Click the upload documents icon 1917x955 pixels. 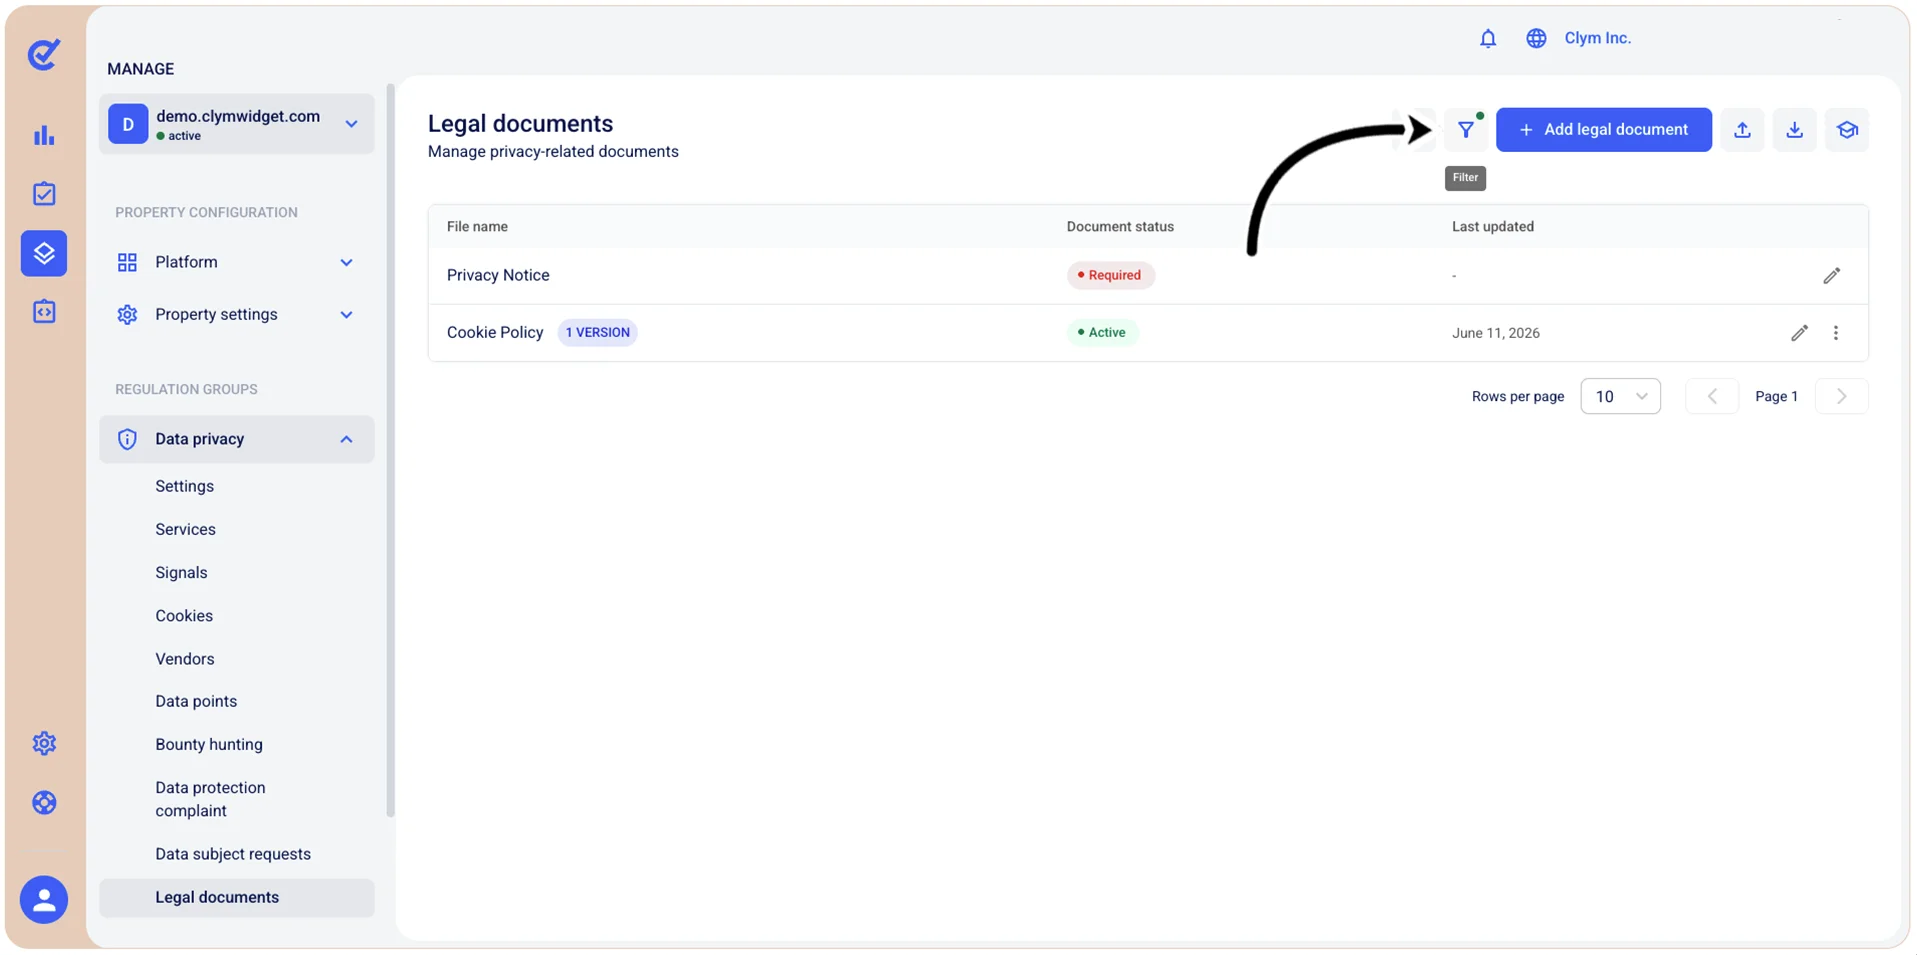click(1742, 130)
